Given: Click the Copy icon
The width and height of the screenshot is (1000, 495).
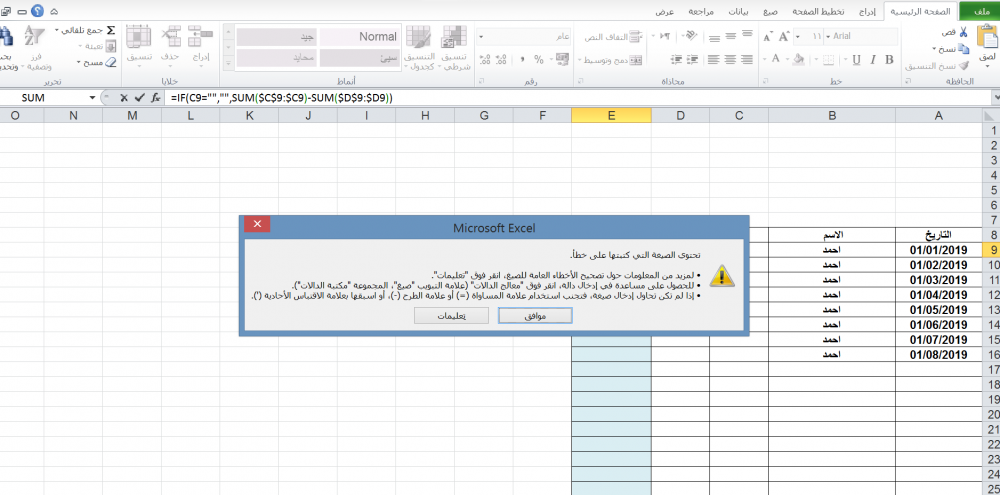Looking at the screenshot, I should click(963, 49).
